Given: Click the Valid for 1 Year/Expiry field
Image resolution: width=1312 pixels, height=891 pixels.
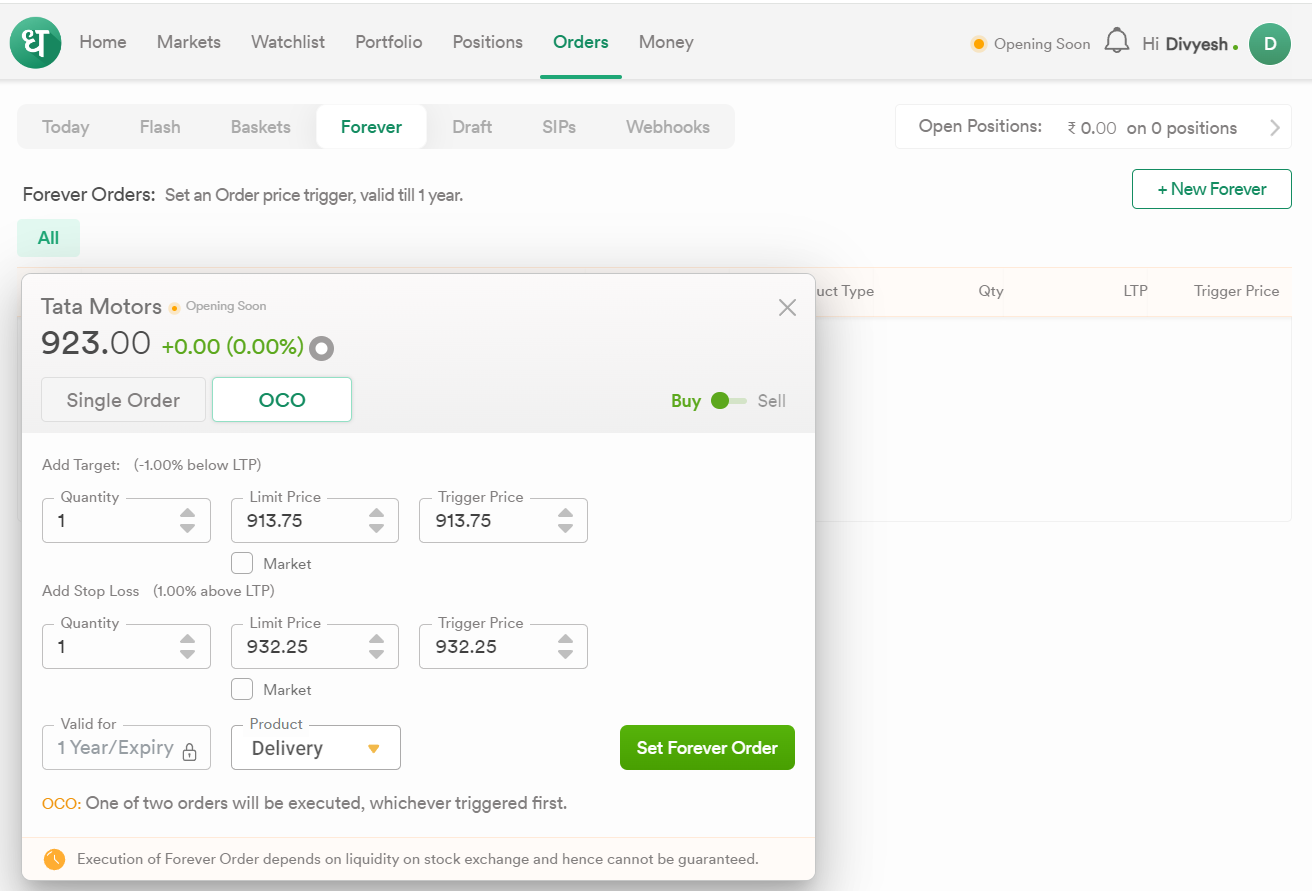Looking at the screenshot, I should [126, 748].
